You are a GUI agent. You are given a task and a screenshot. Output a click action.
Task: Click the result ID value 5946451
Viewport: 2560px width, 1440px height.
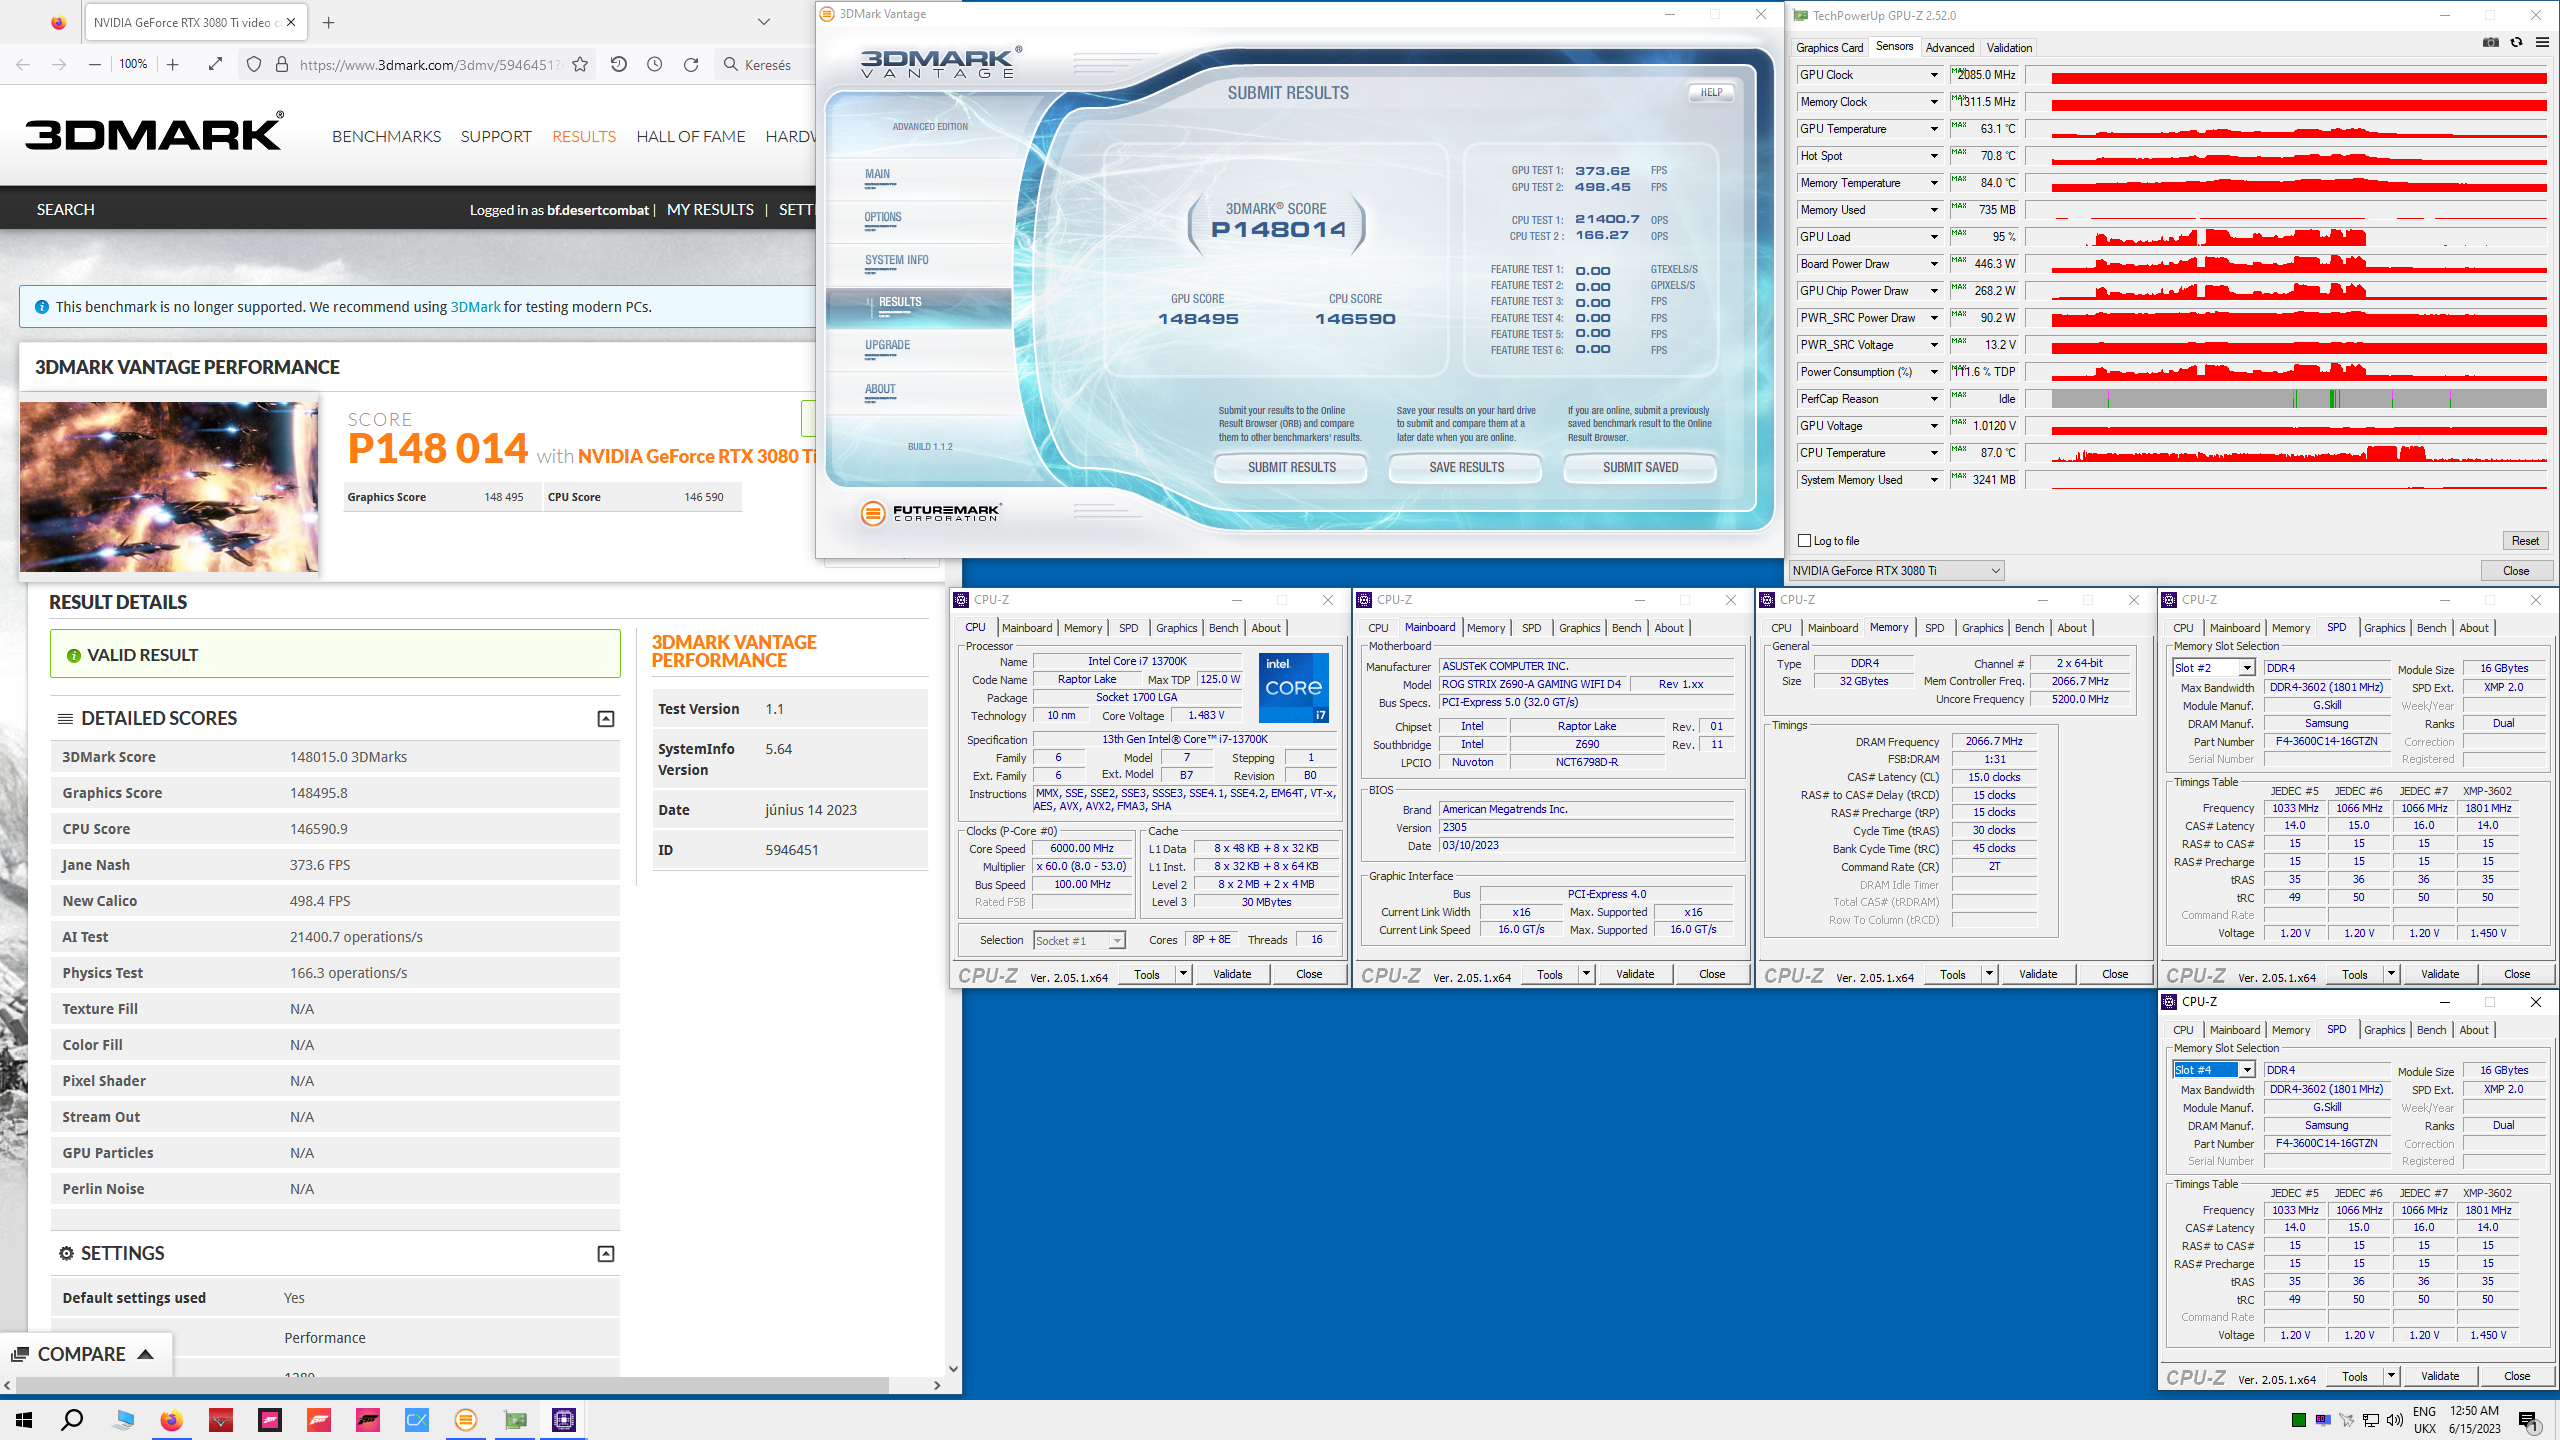[x=792, y=850]
